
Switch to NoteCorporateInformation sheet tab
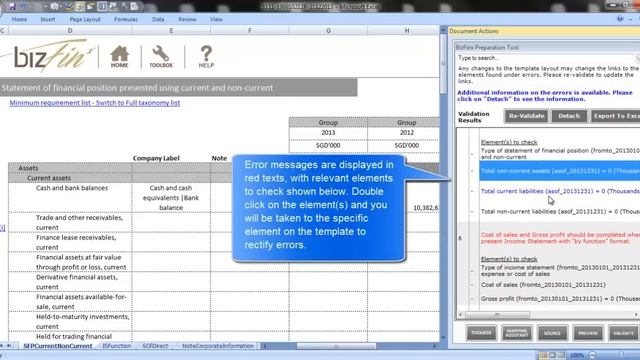click(218, 346)
